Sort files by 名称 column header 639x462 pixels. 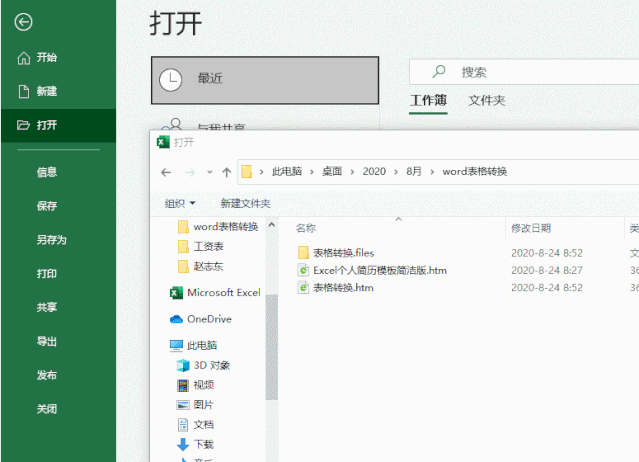click(x=306, y=228)
